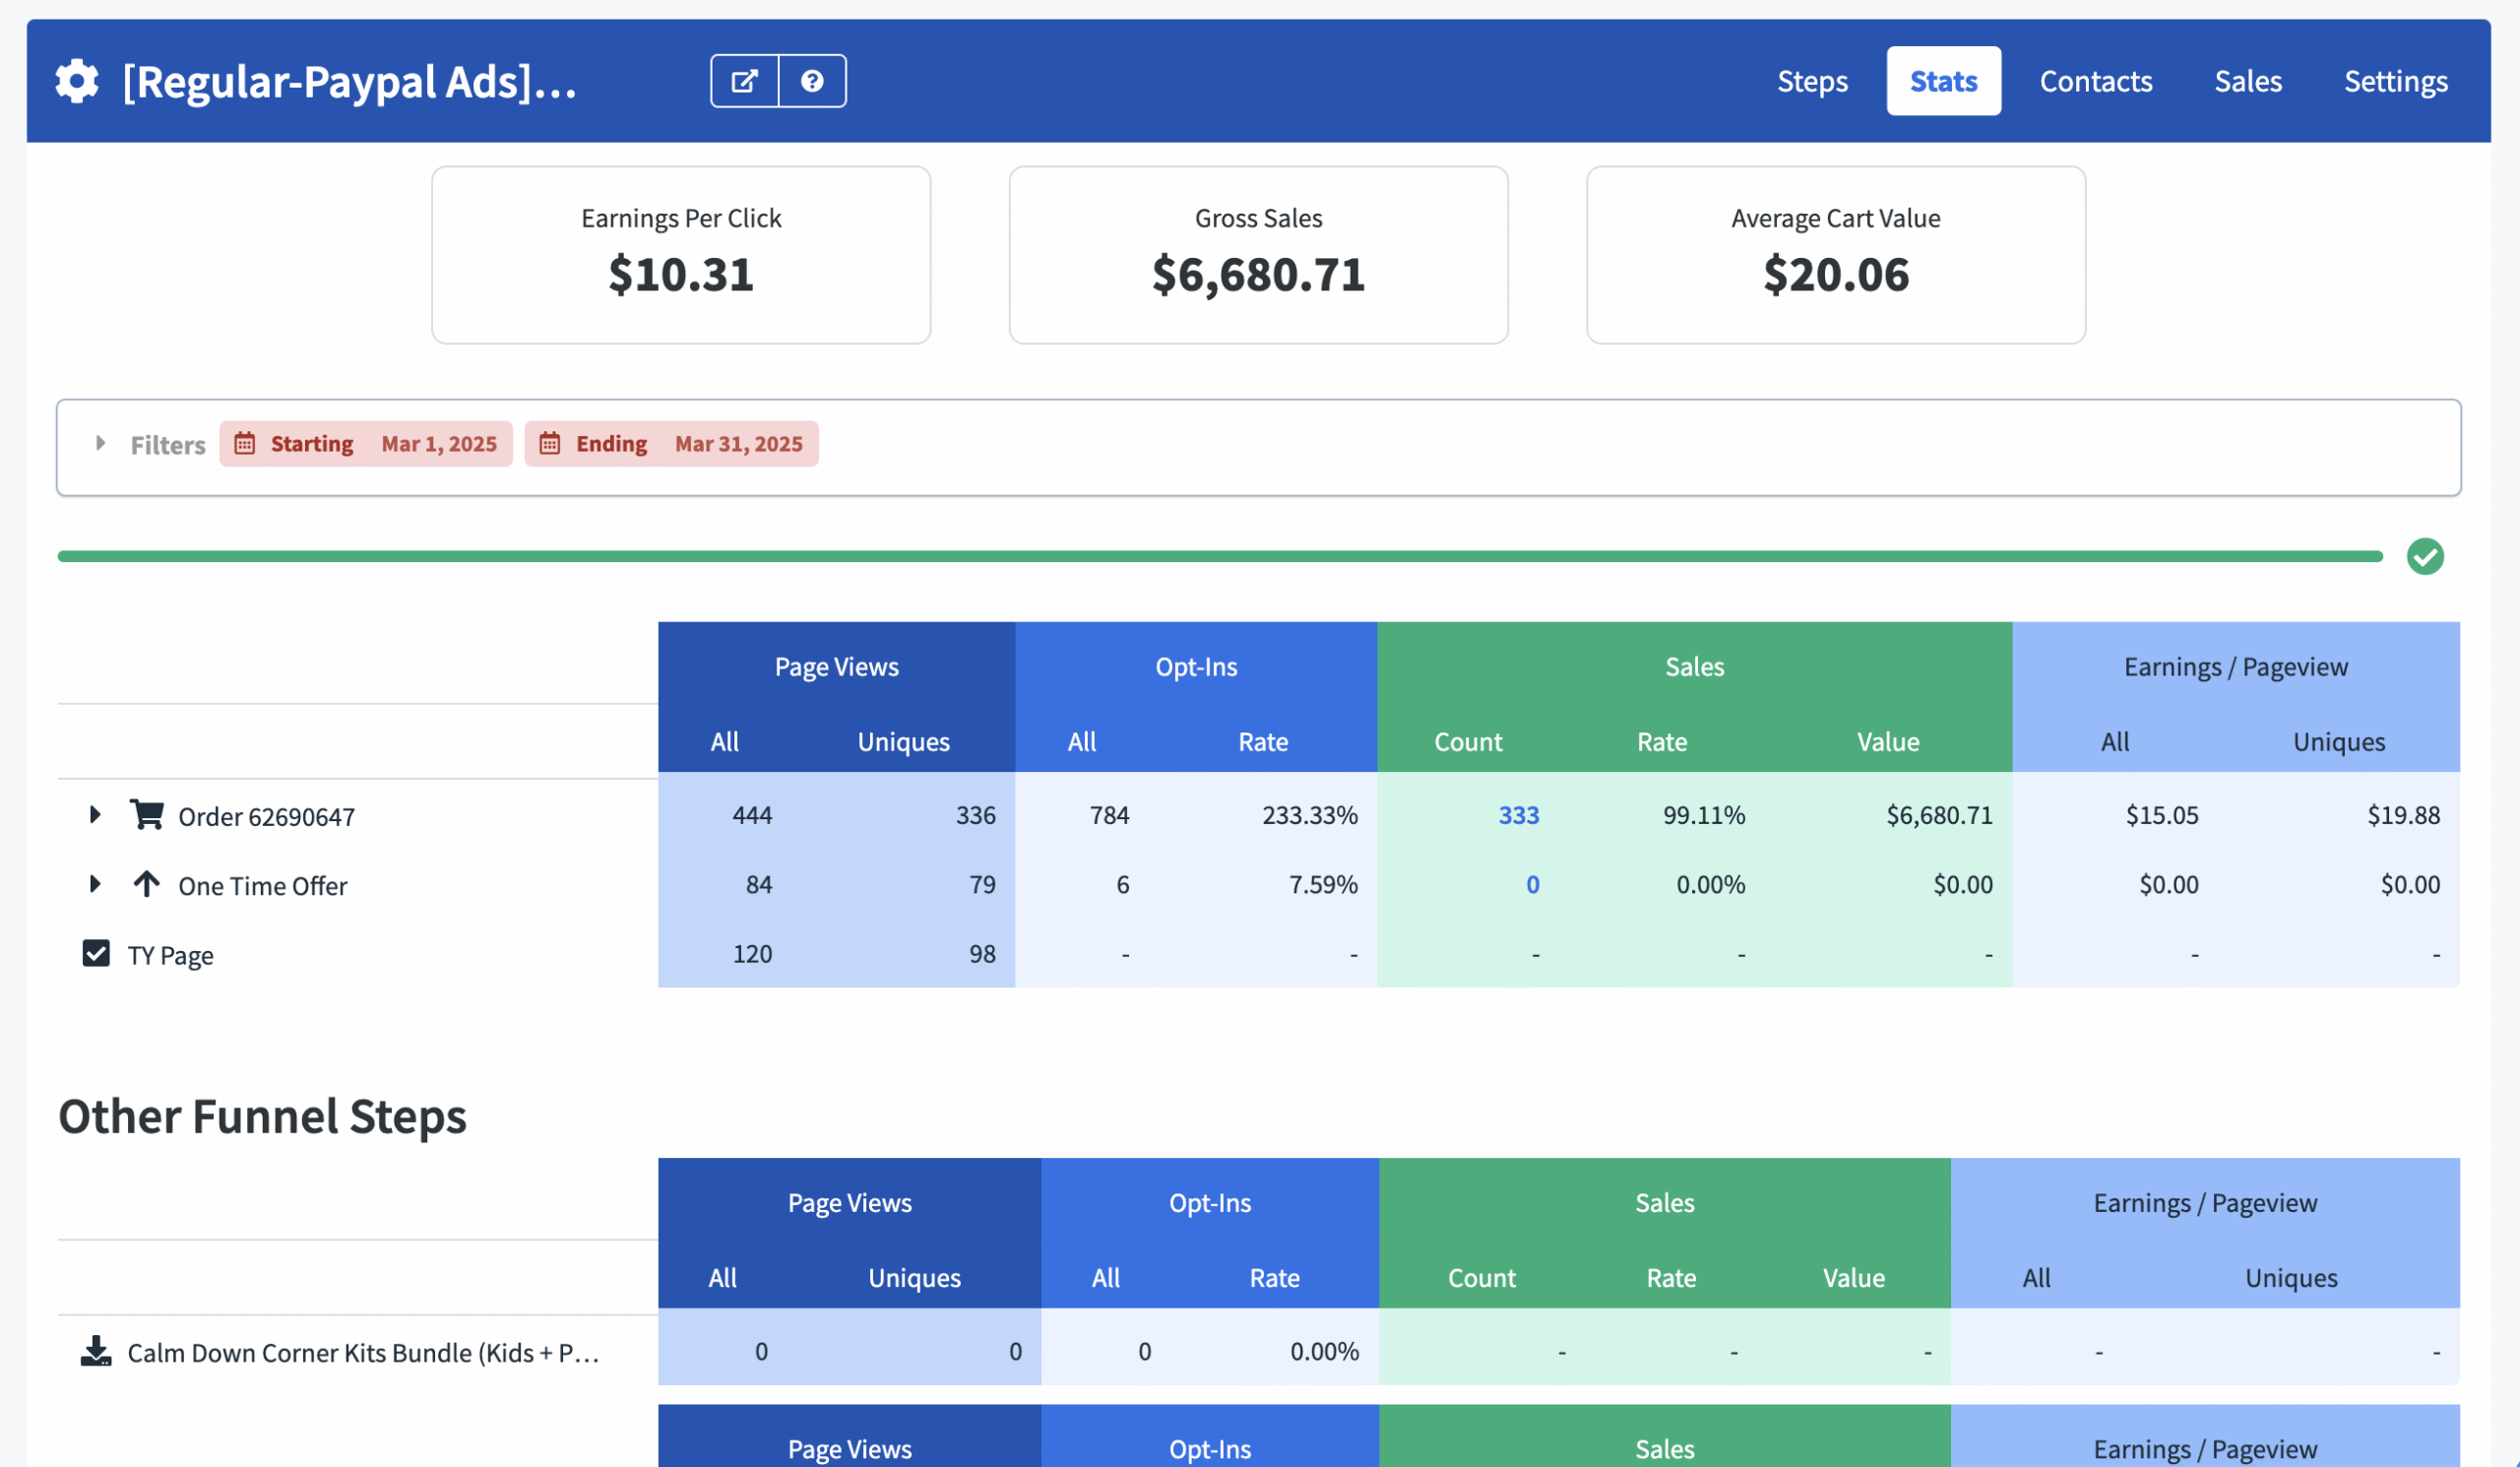
Task: Switch to the Steps tab
Action: pyautogui.click(x=1812, y=81)
